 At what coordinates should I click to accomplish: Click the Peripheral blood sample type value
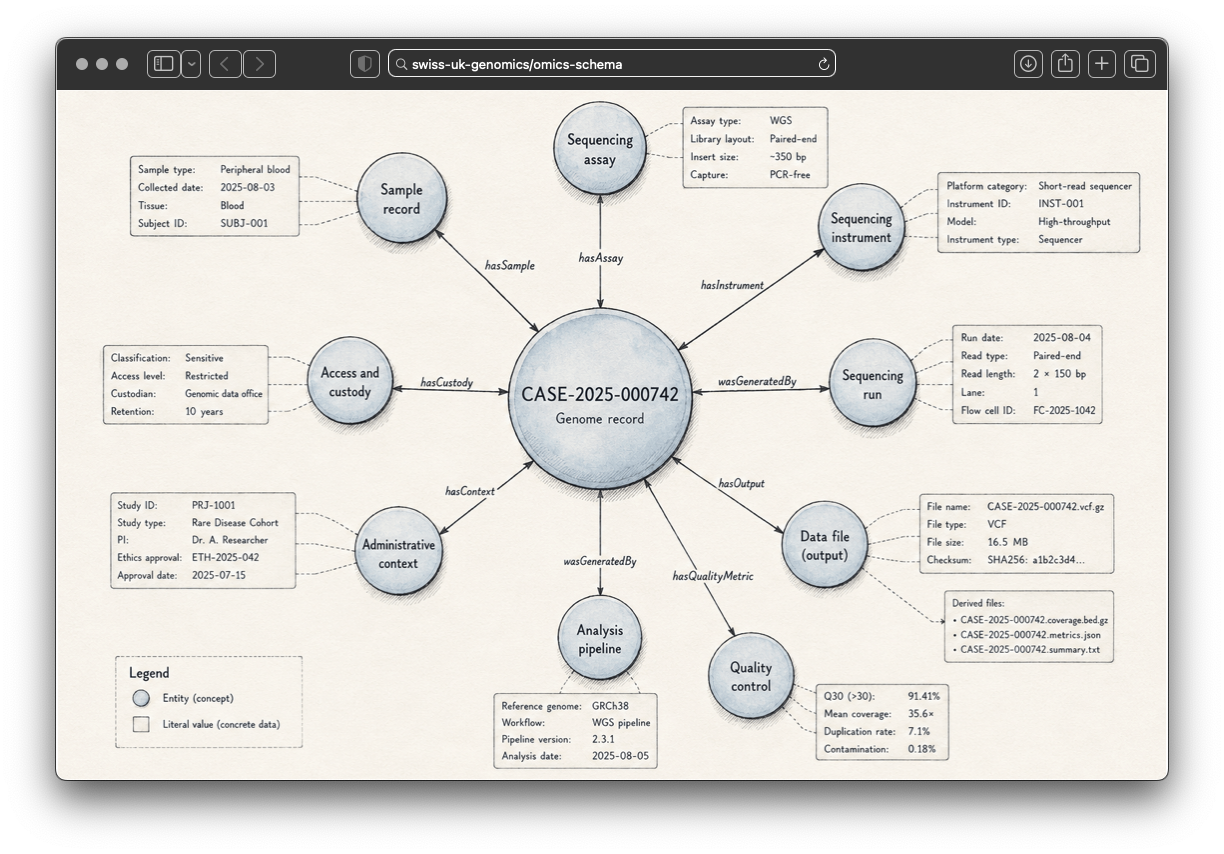coord(255,170)
